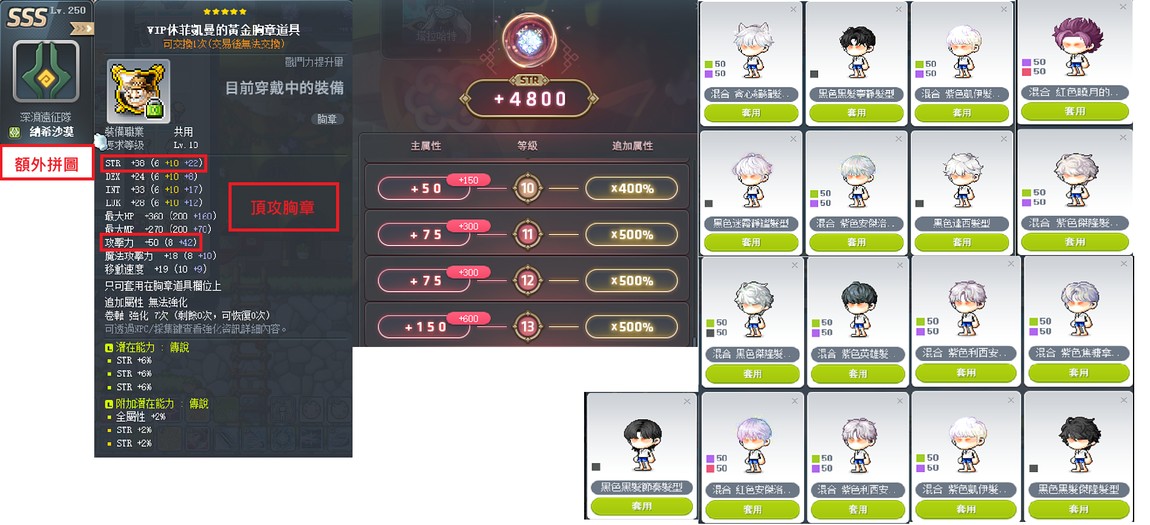Click the SSS rank badge
This screenshot has height=525, width=1150.
click(x=28, y=17)
